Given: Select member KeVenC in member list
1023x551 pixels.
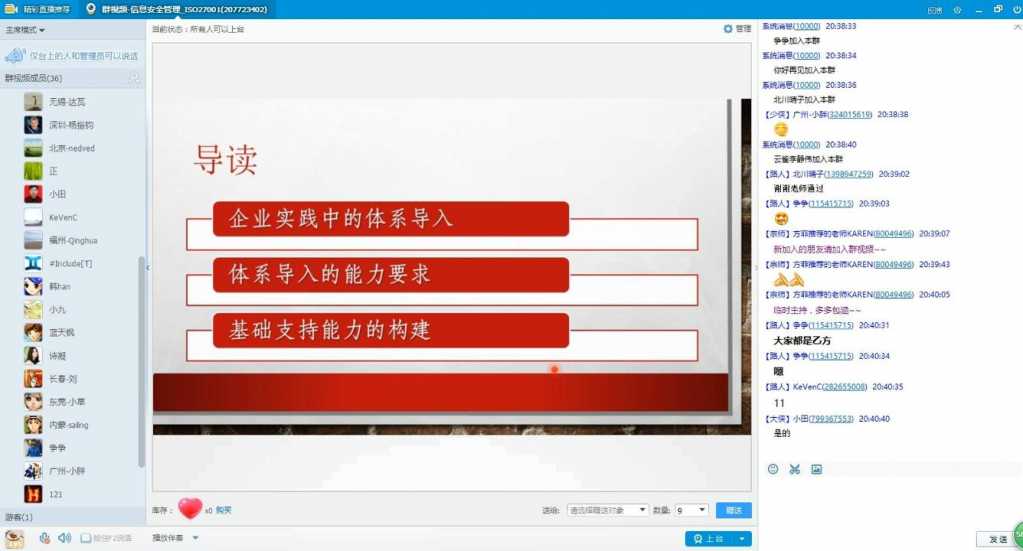Looking at the screenshot, I should [x=72, y=217].
